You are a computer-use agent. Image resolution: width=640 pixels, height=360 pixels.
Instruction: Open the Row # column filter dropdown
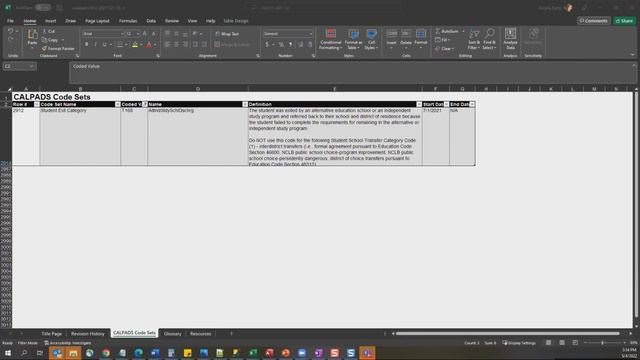pos(36,104)
